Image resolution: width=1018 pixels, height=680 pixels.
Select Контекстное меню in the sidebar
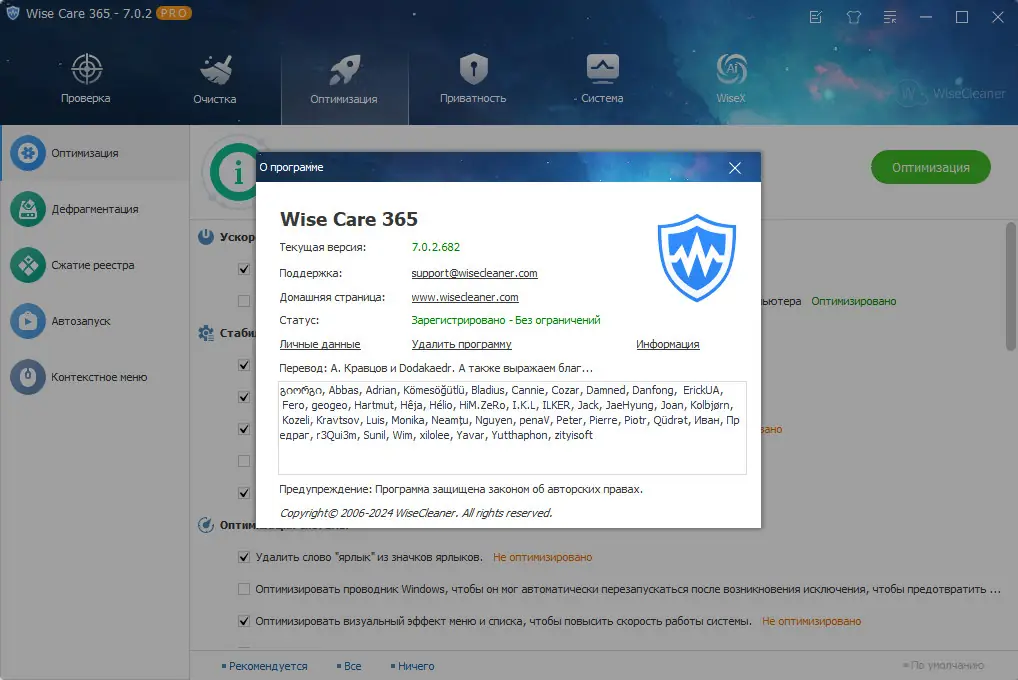[x=95, y=377]
